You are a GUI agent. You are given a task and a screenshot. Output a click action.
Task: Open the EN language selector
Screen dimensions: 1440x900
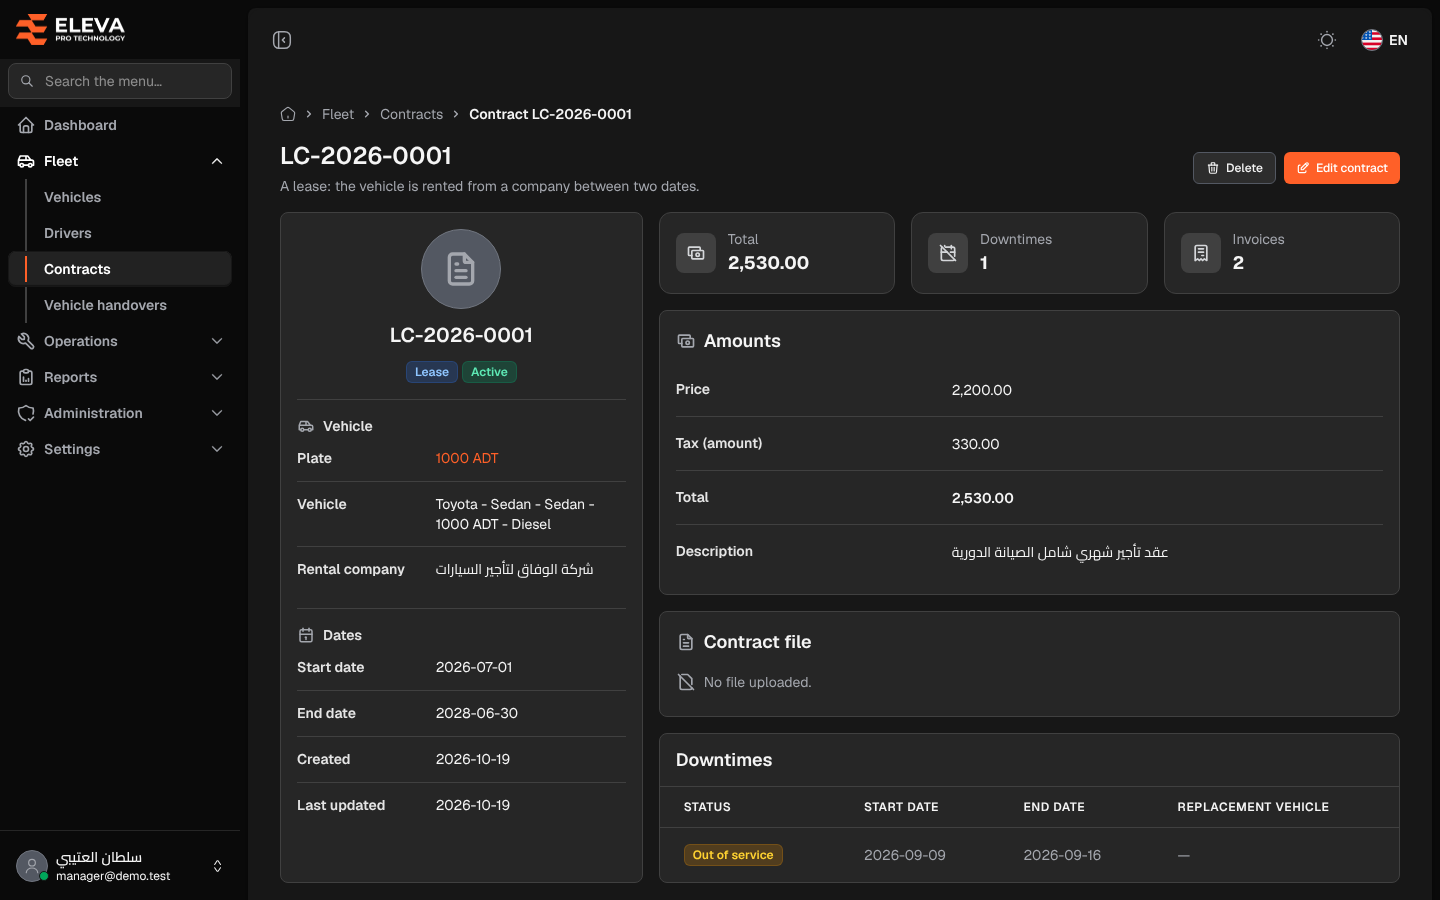click(1384, 40)
